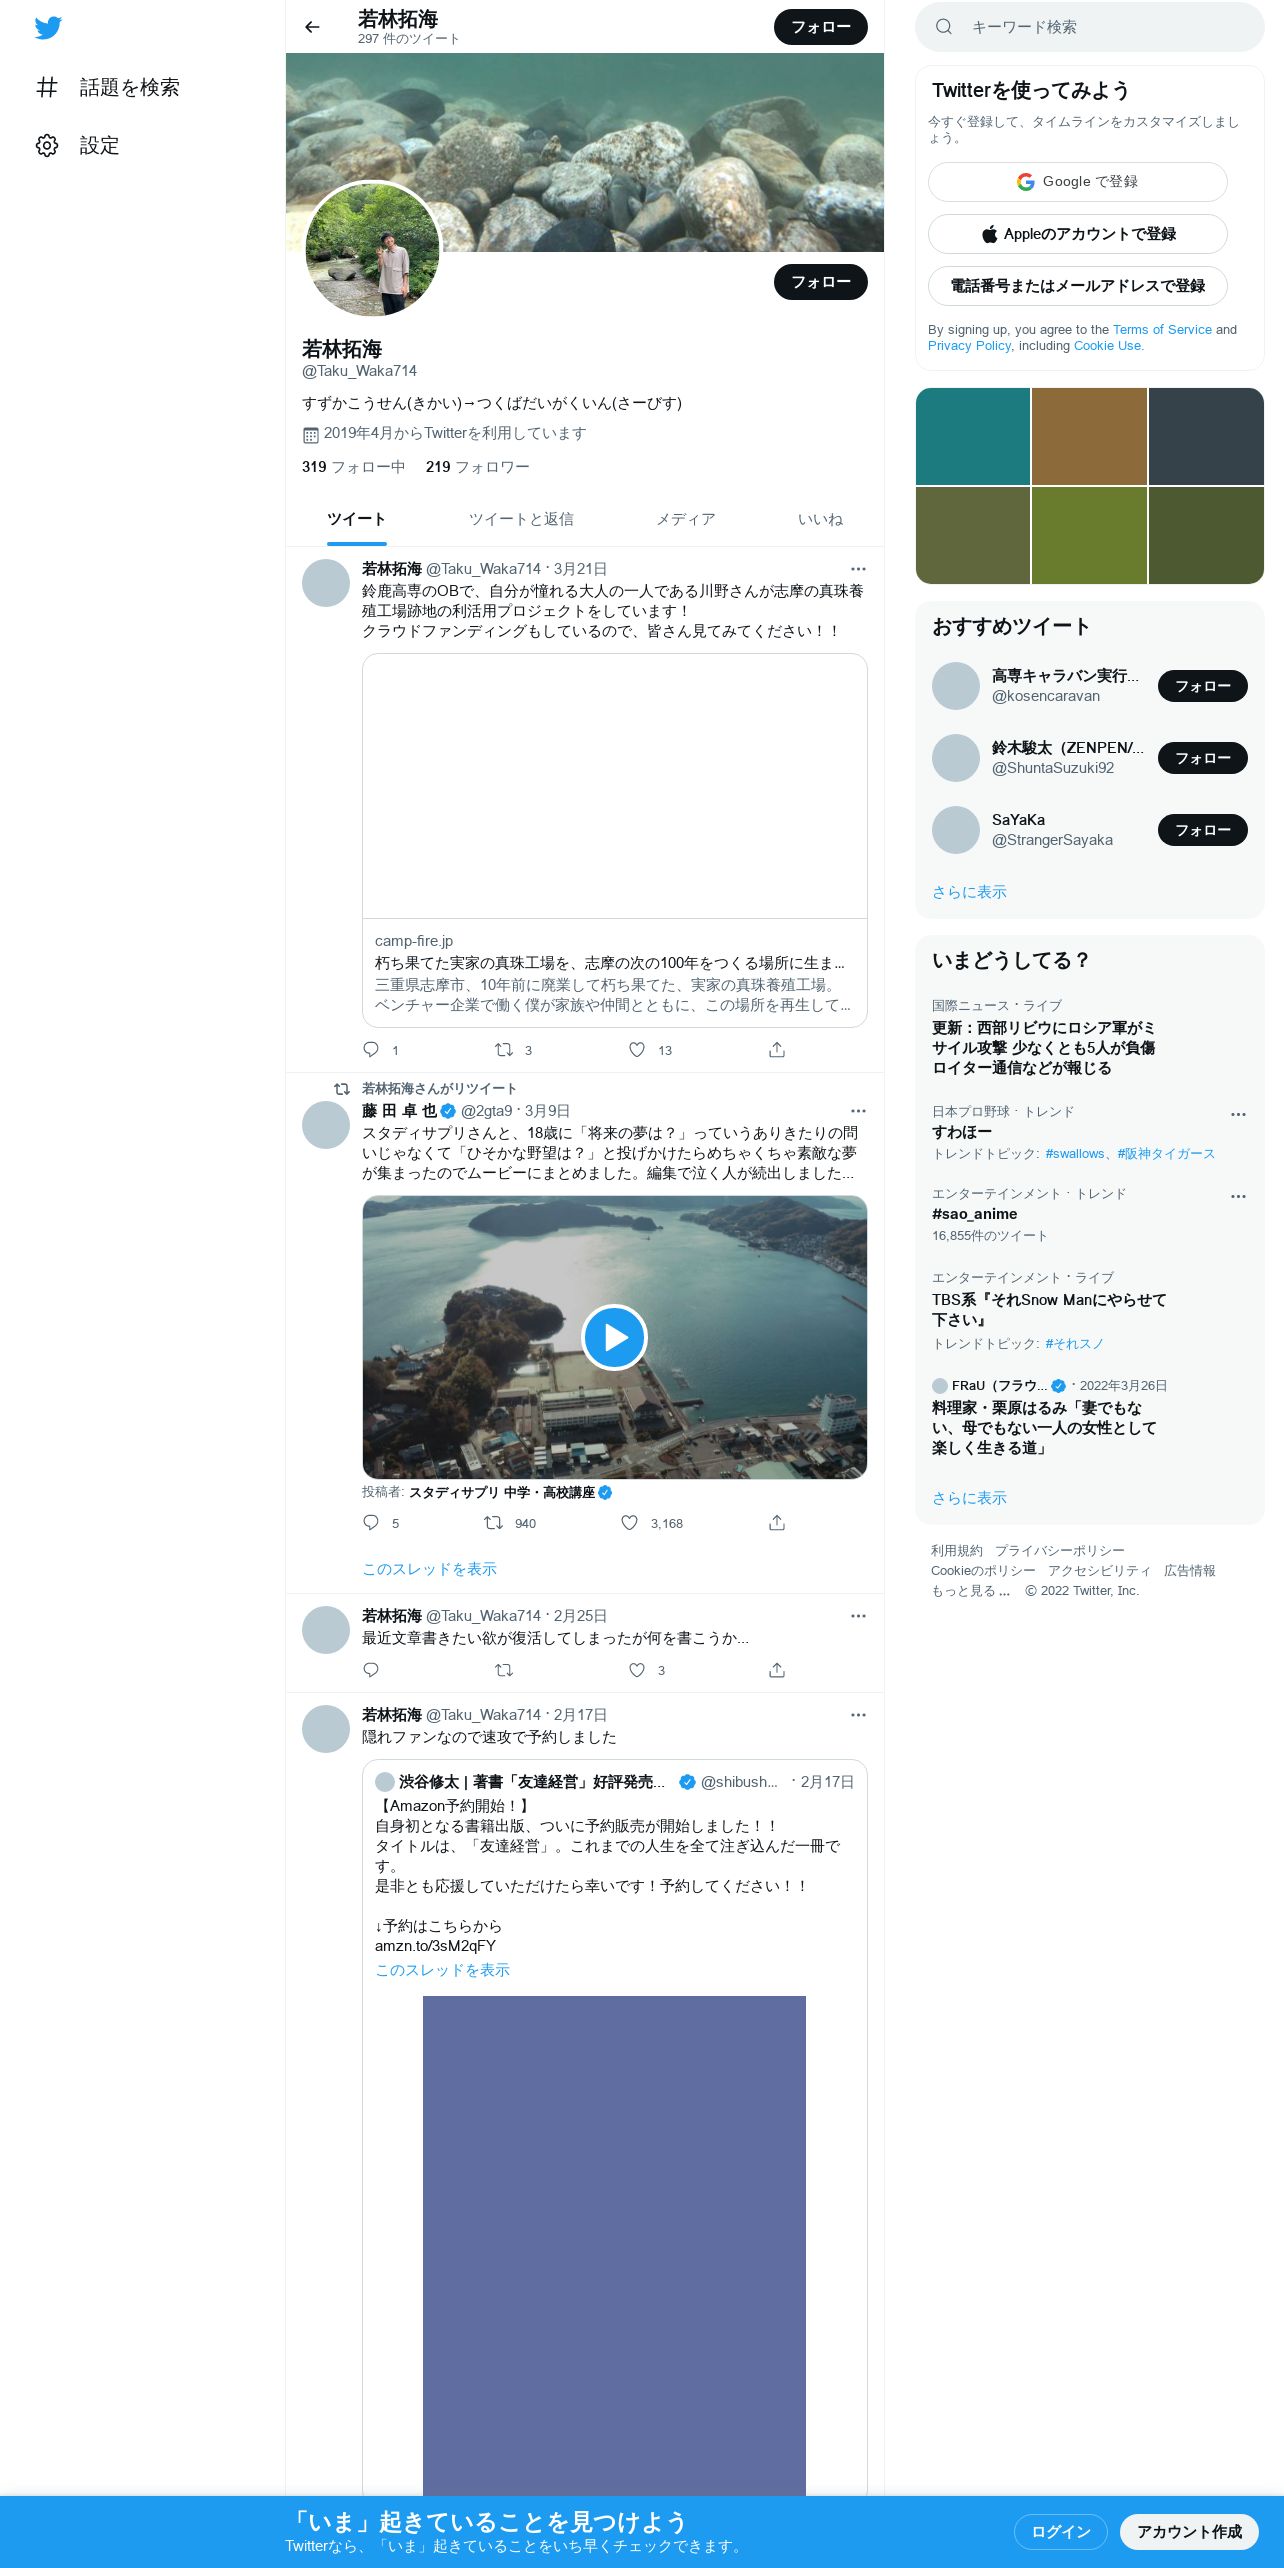The width and height of the screenshot is (1284, 2568).
Task: Open more options on 3月21日 tweet
Action: coord(858,569)
